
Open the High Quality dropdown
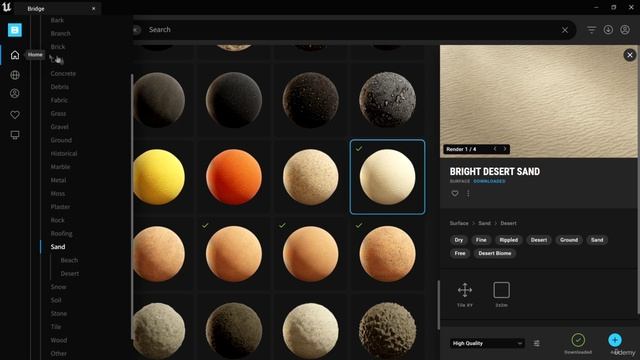487,343
